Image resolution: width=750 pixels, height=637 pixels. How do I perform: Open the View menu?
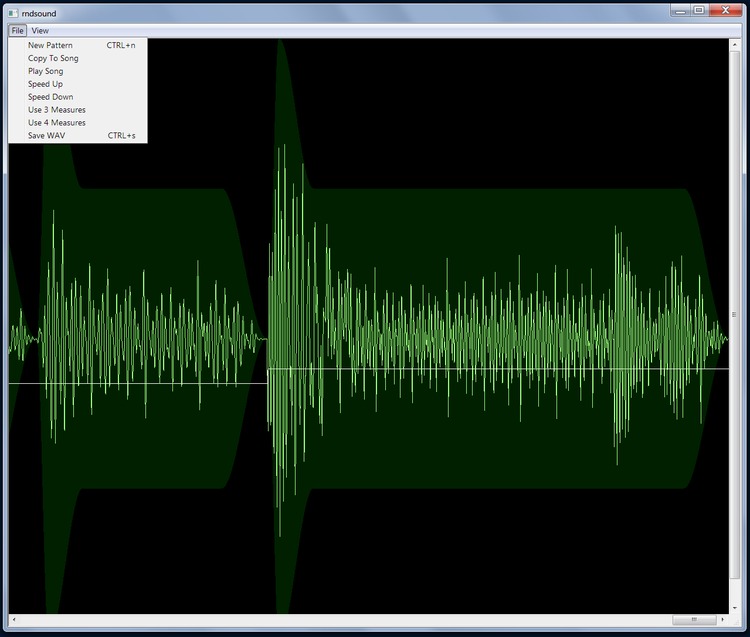(40, 31)
